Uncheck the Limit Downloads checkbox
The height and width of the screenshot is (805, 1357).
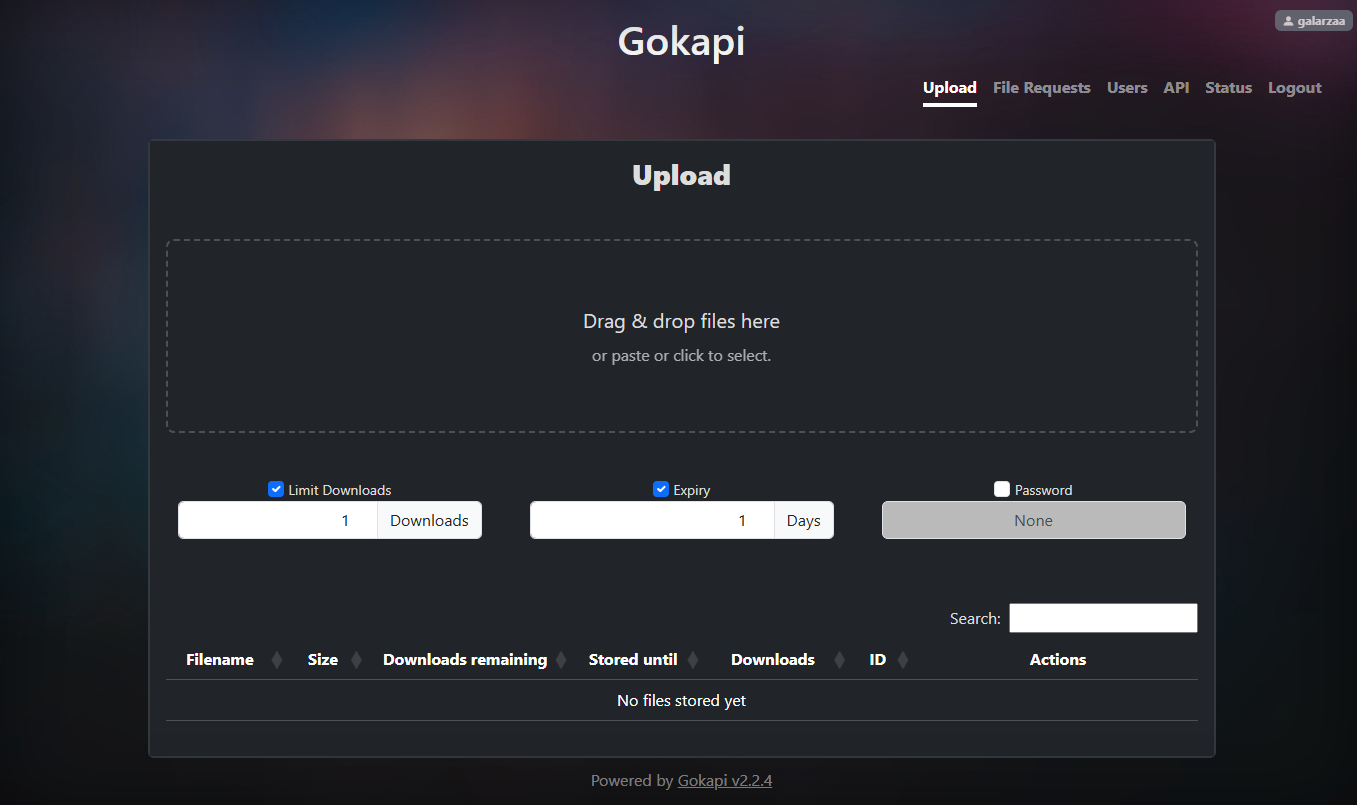click(276, 489)
